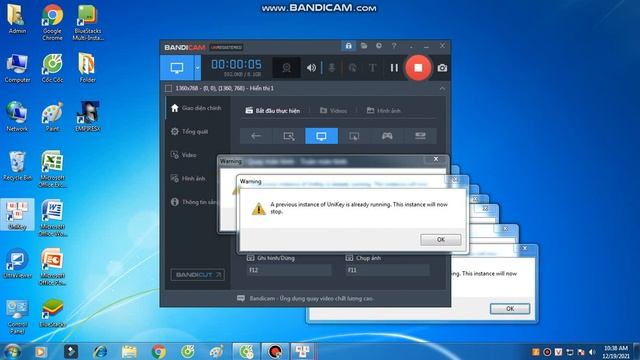Select rectangle area recording mode
640x360 pixels.
pos(289,136)
